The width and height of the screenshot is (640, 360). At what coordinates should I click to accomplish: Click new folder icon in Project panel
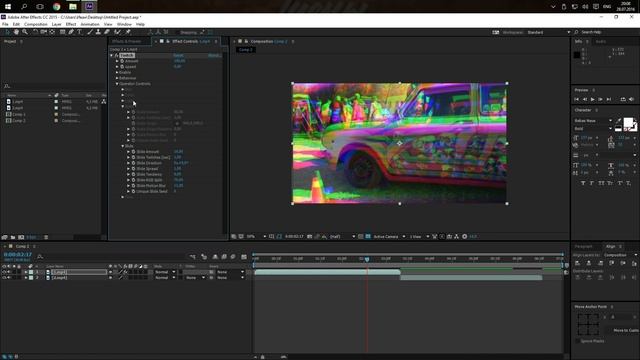[13, 237]
